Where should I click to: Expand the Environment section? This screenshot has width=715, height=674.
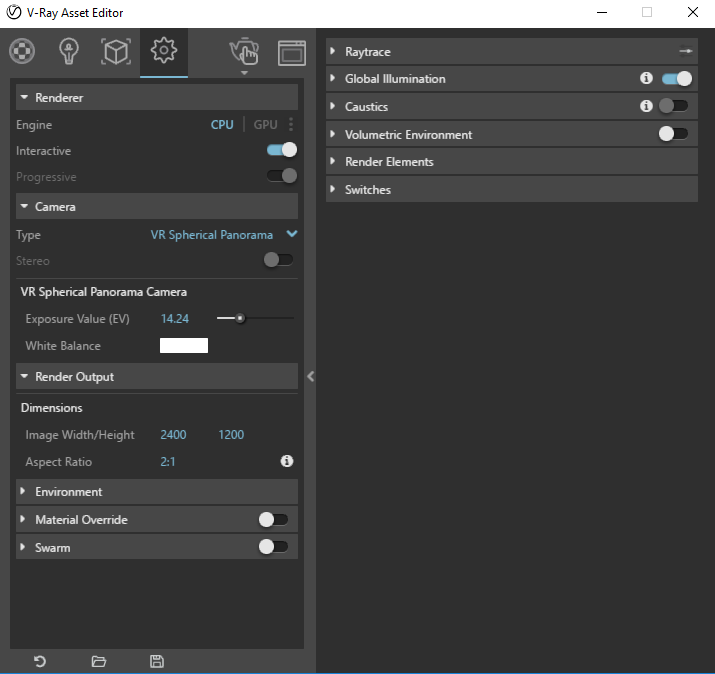point(157,492)
